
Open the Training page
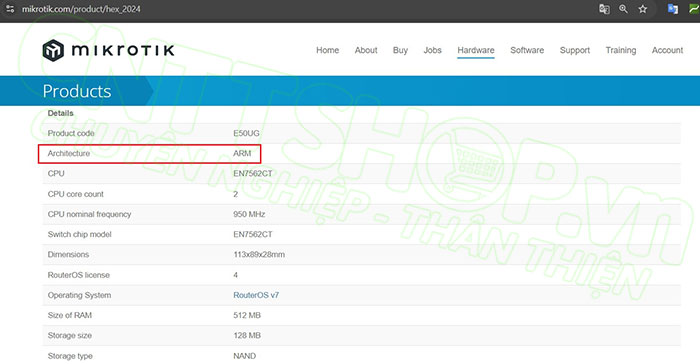click(x=621, y=50)
